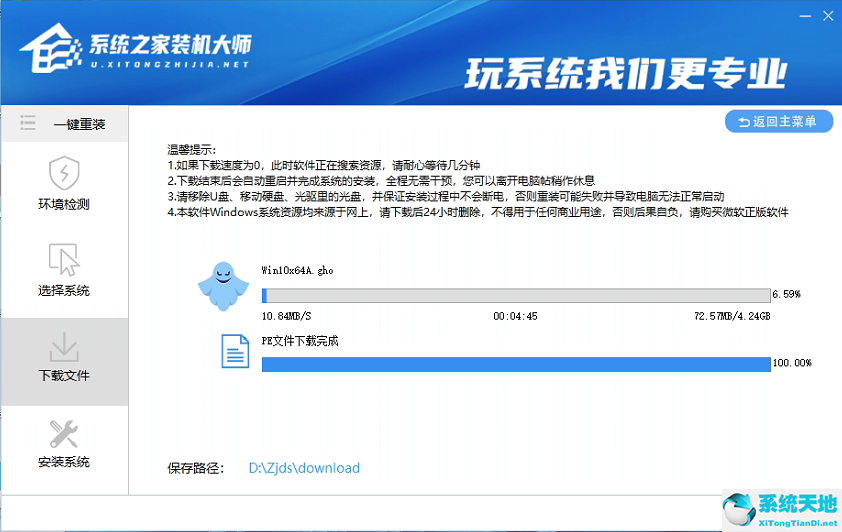The width and height of the screenshot is (842, 532).
Task: Click 返回主菜单 button
Action: click(x=779, y=122)
